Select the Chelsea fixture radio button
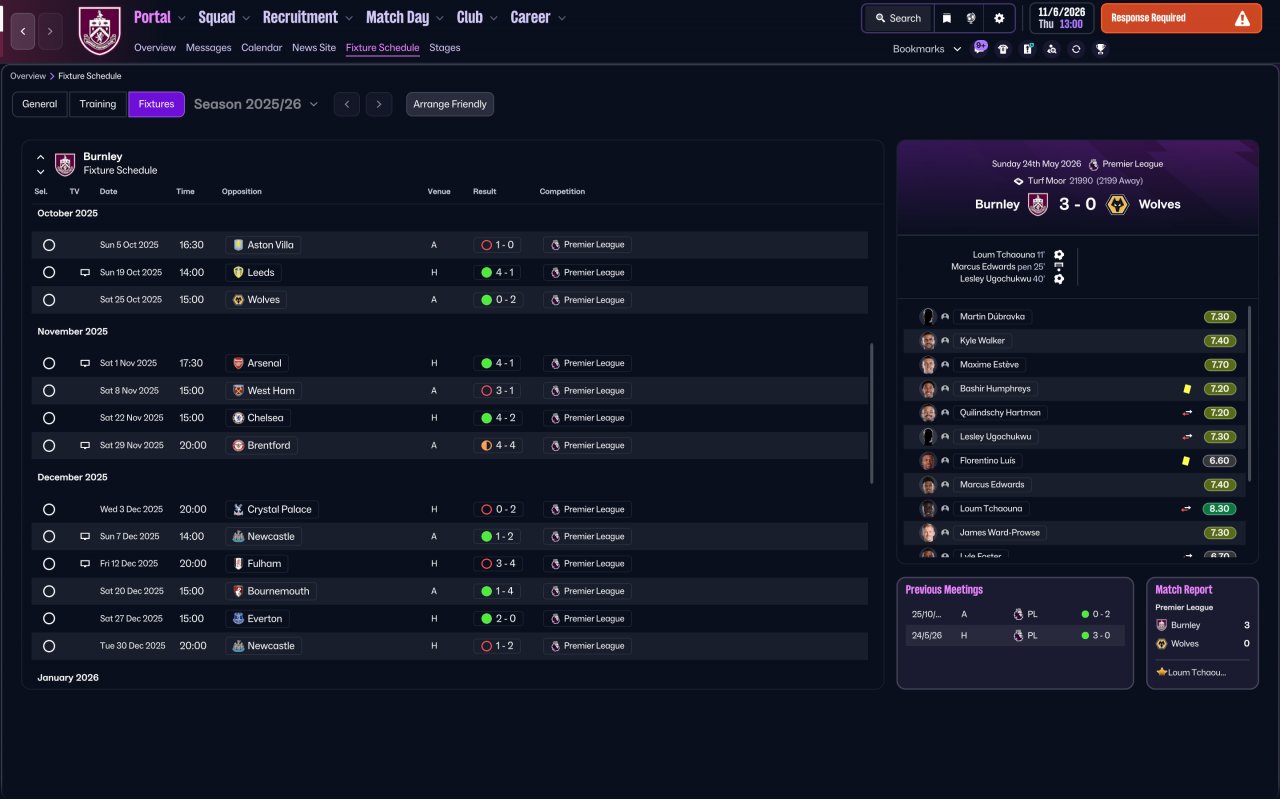The height and width of the screenshot is (799, 1280). [x=49, y=418]
